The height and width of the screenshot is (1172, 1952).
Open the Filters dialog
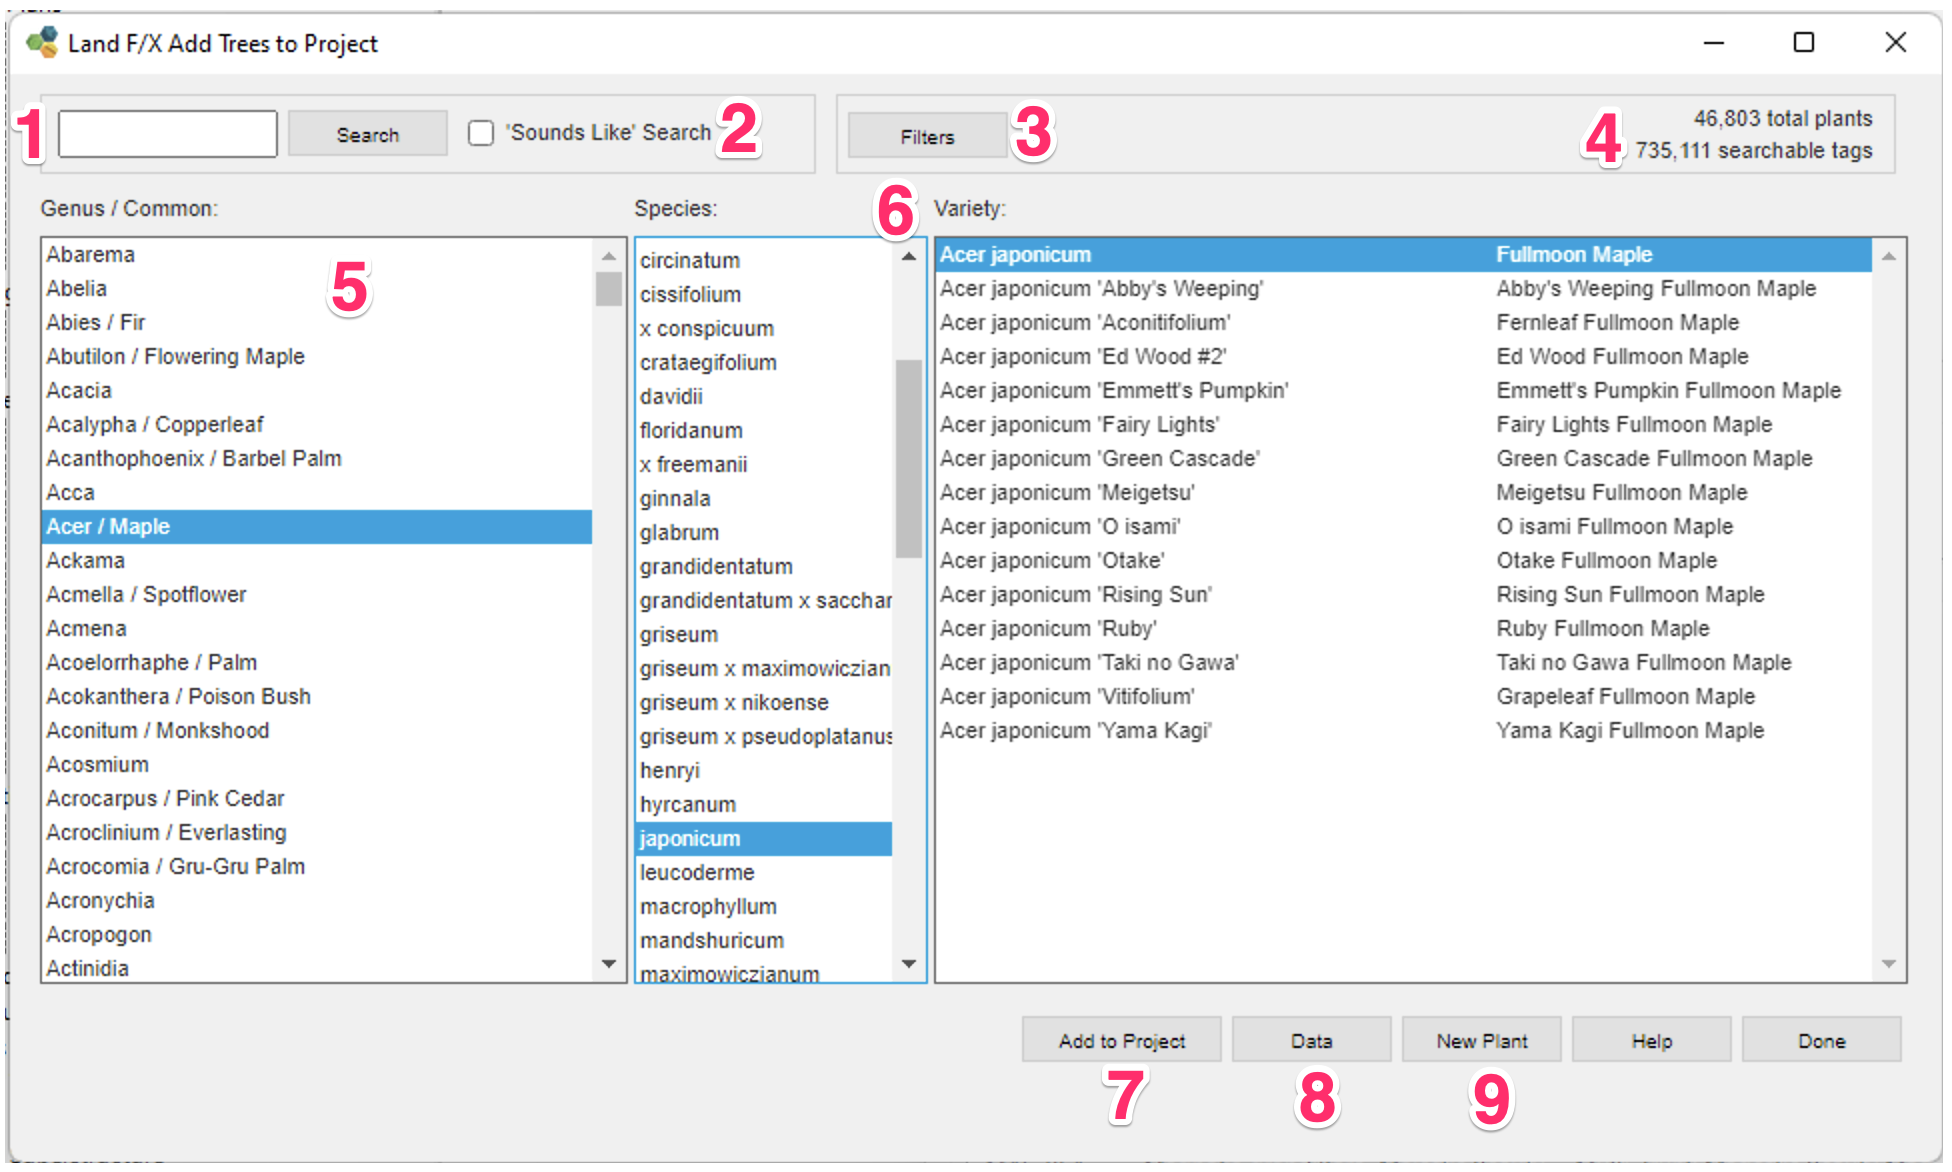click(x=927, y=136)
